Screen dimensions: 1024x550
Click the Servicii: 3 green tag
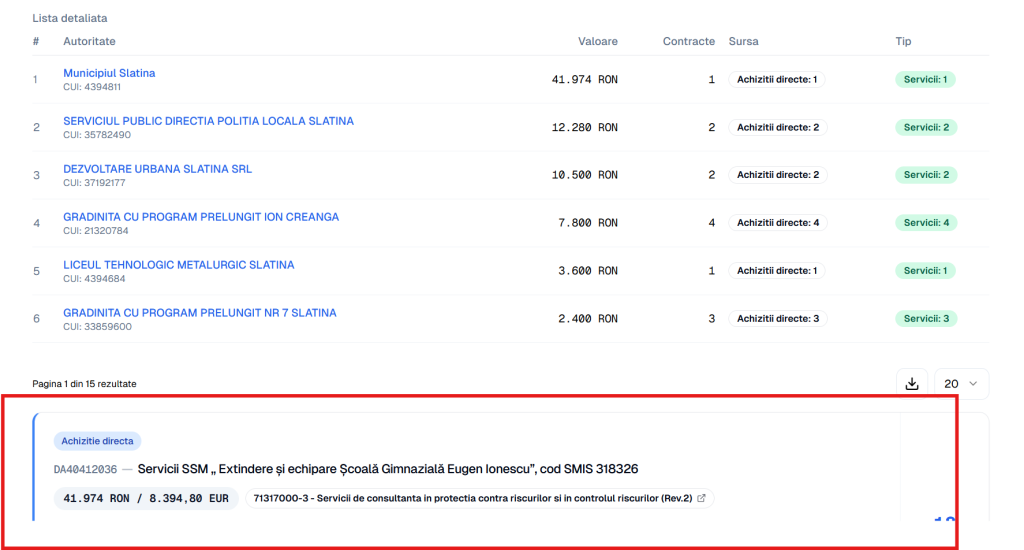[926, 319]
